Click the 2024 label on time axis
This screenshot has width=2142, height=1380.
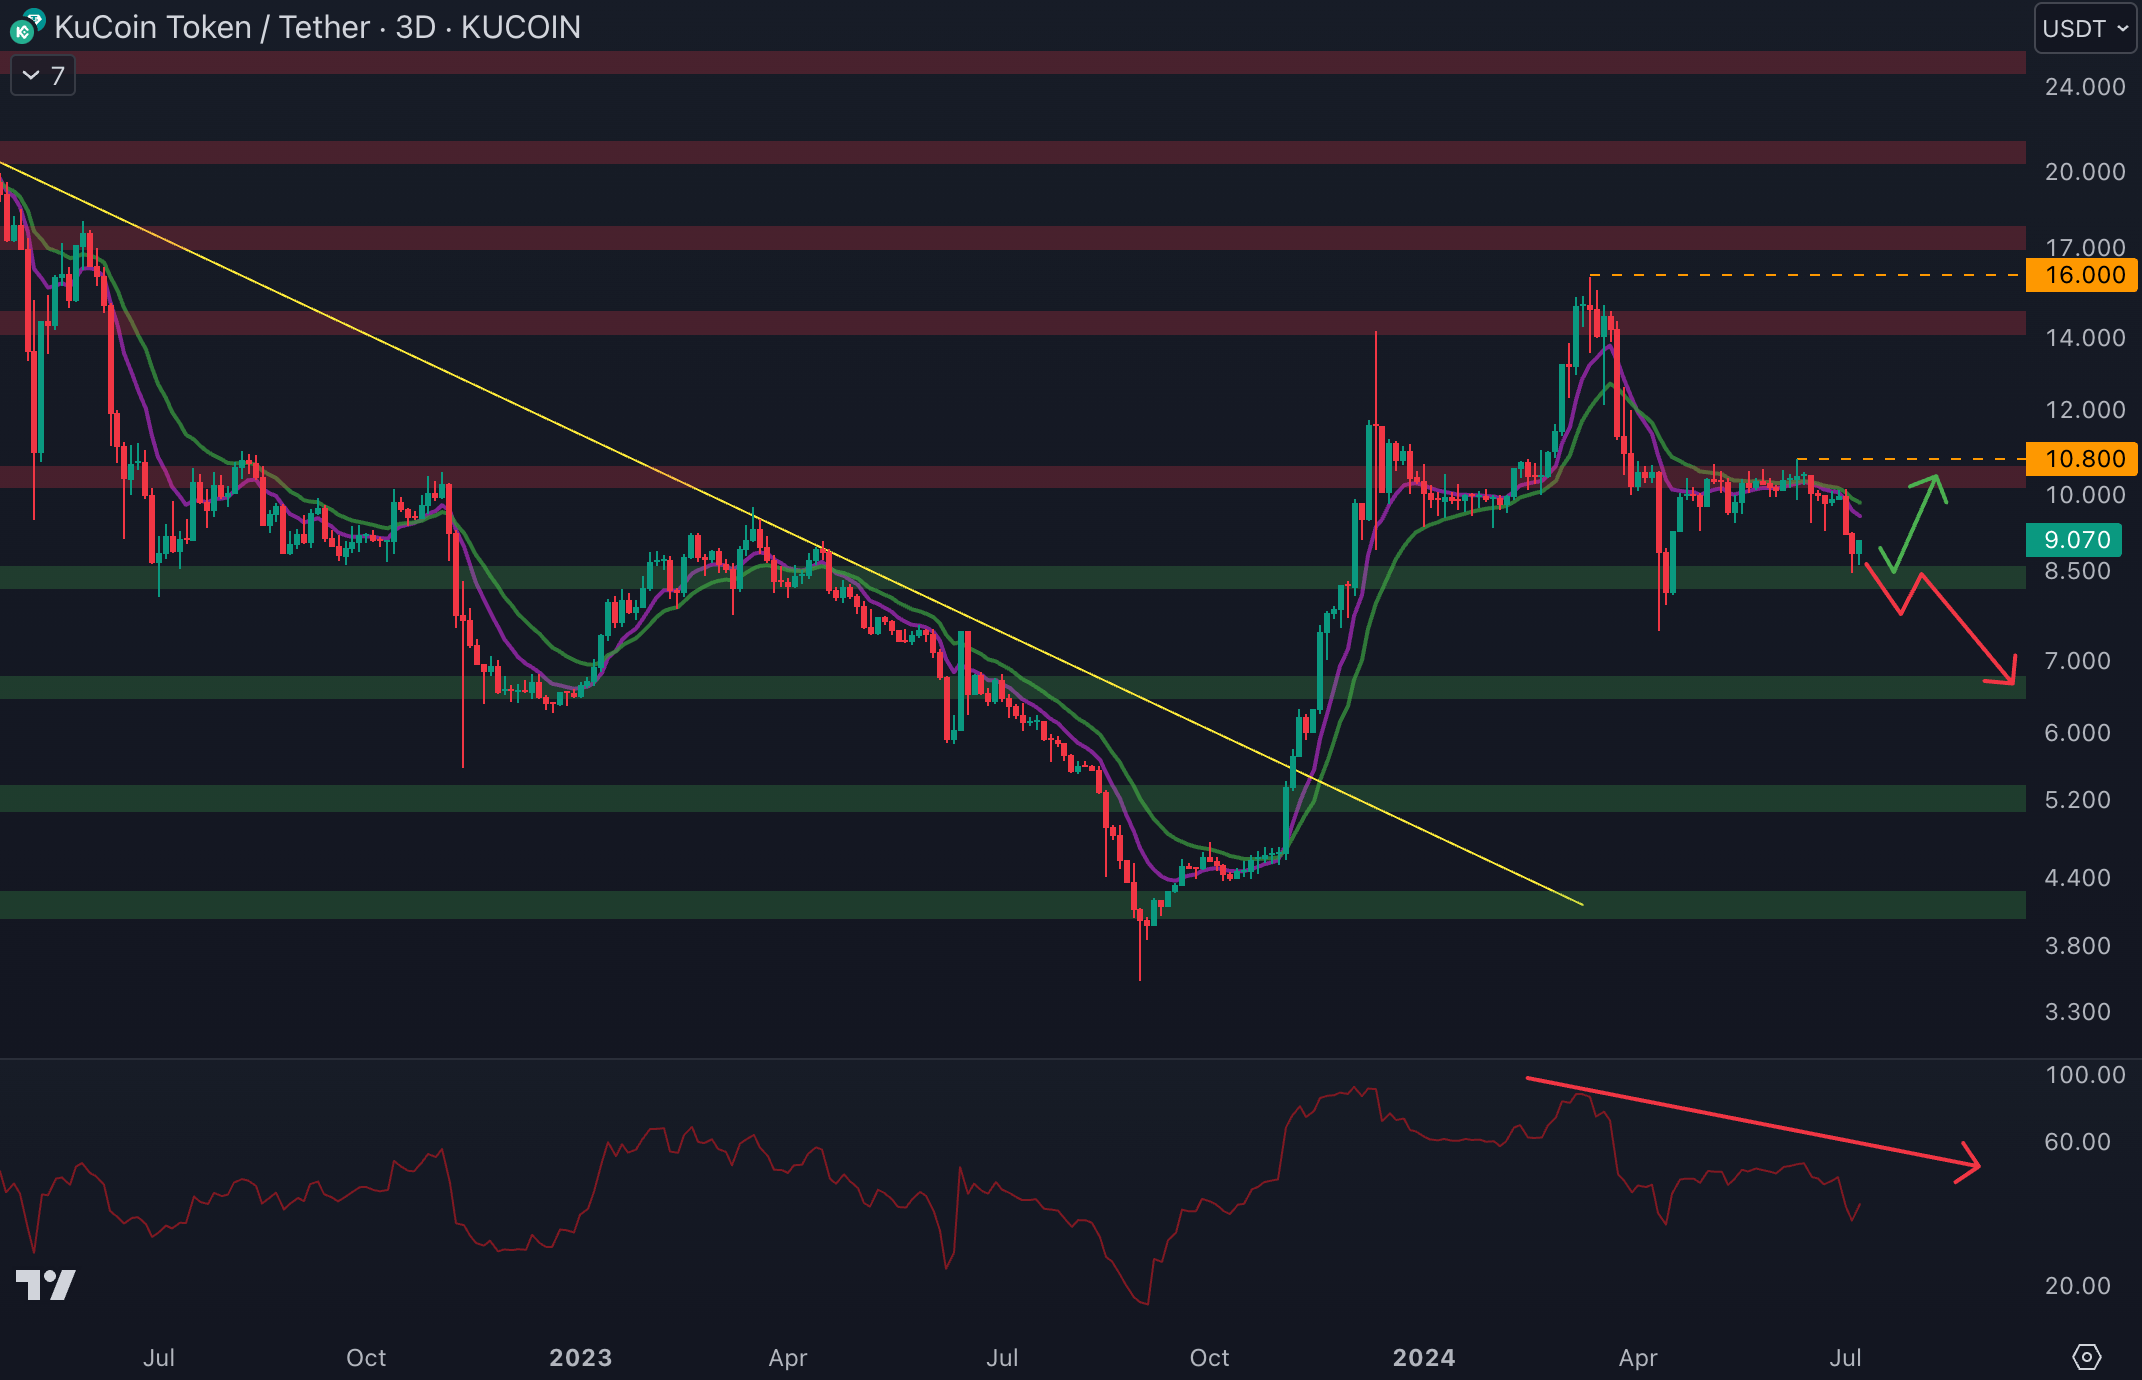pyautogui.click(x=1424, y=1357)
